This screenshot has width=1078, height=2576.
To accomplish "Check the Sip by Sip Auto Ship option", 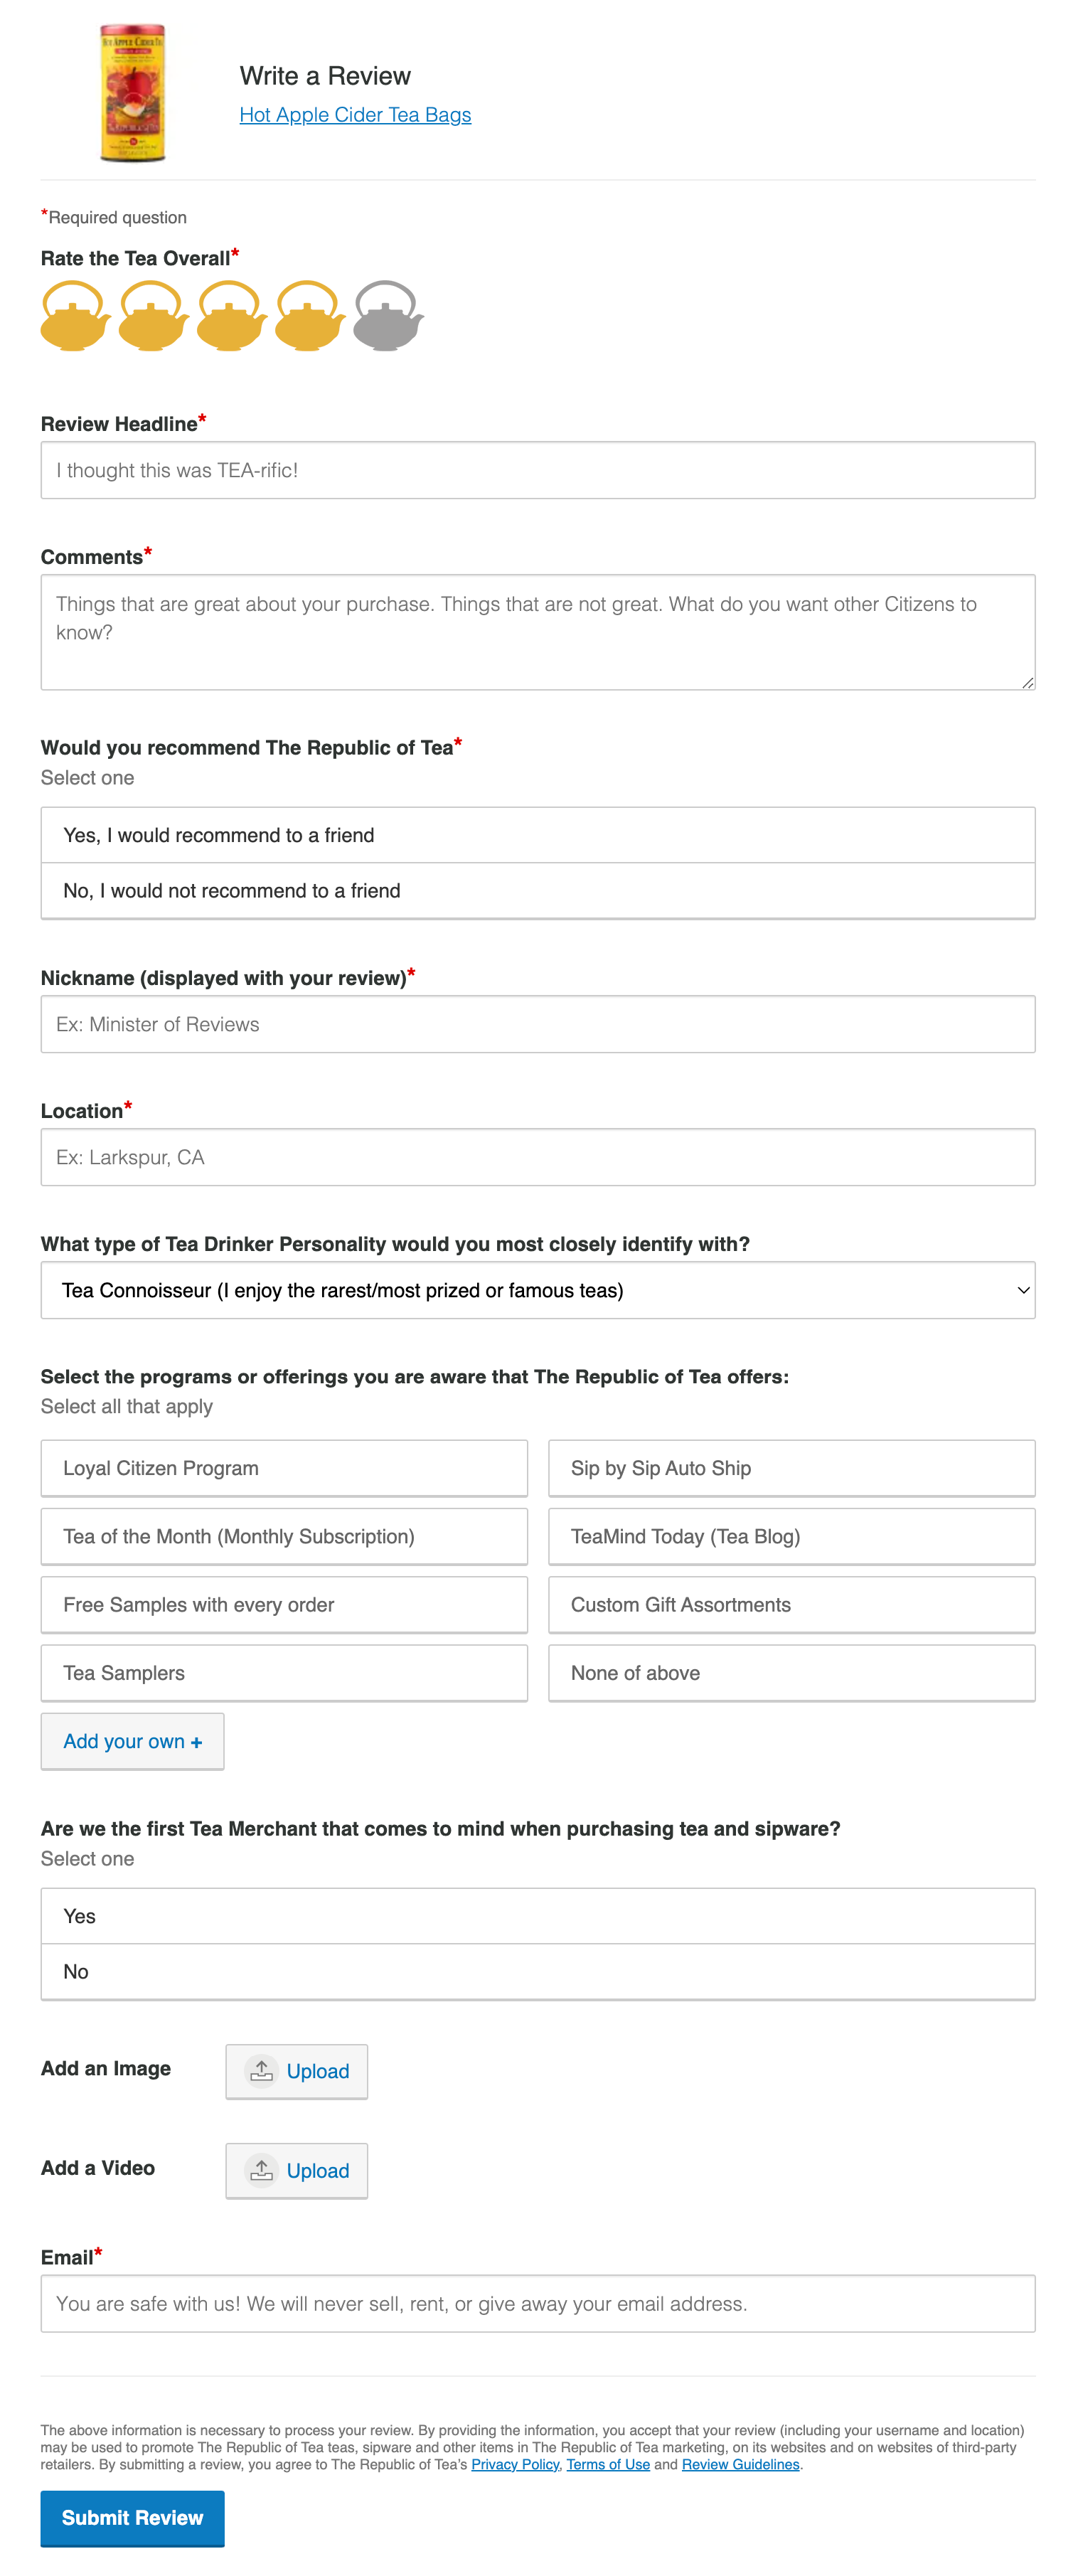I will [x=791, y=1468].
